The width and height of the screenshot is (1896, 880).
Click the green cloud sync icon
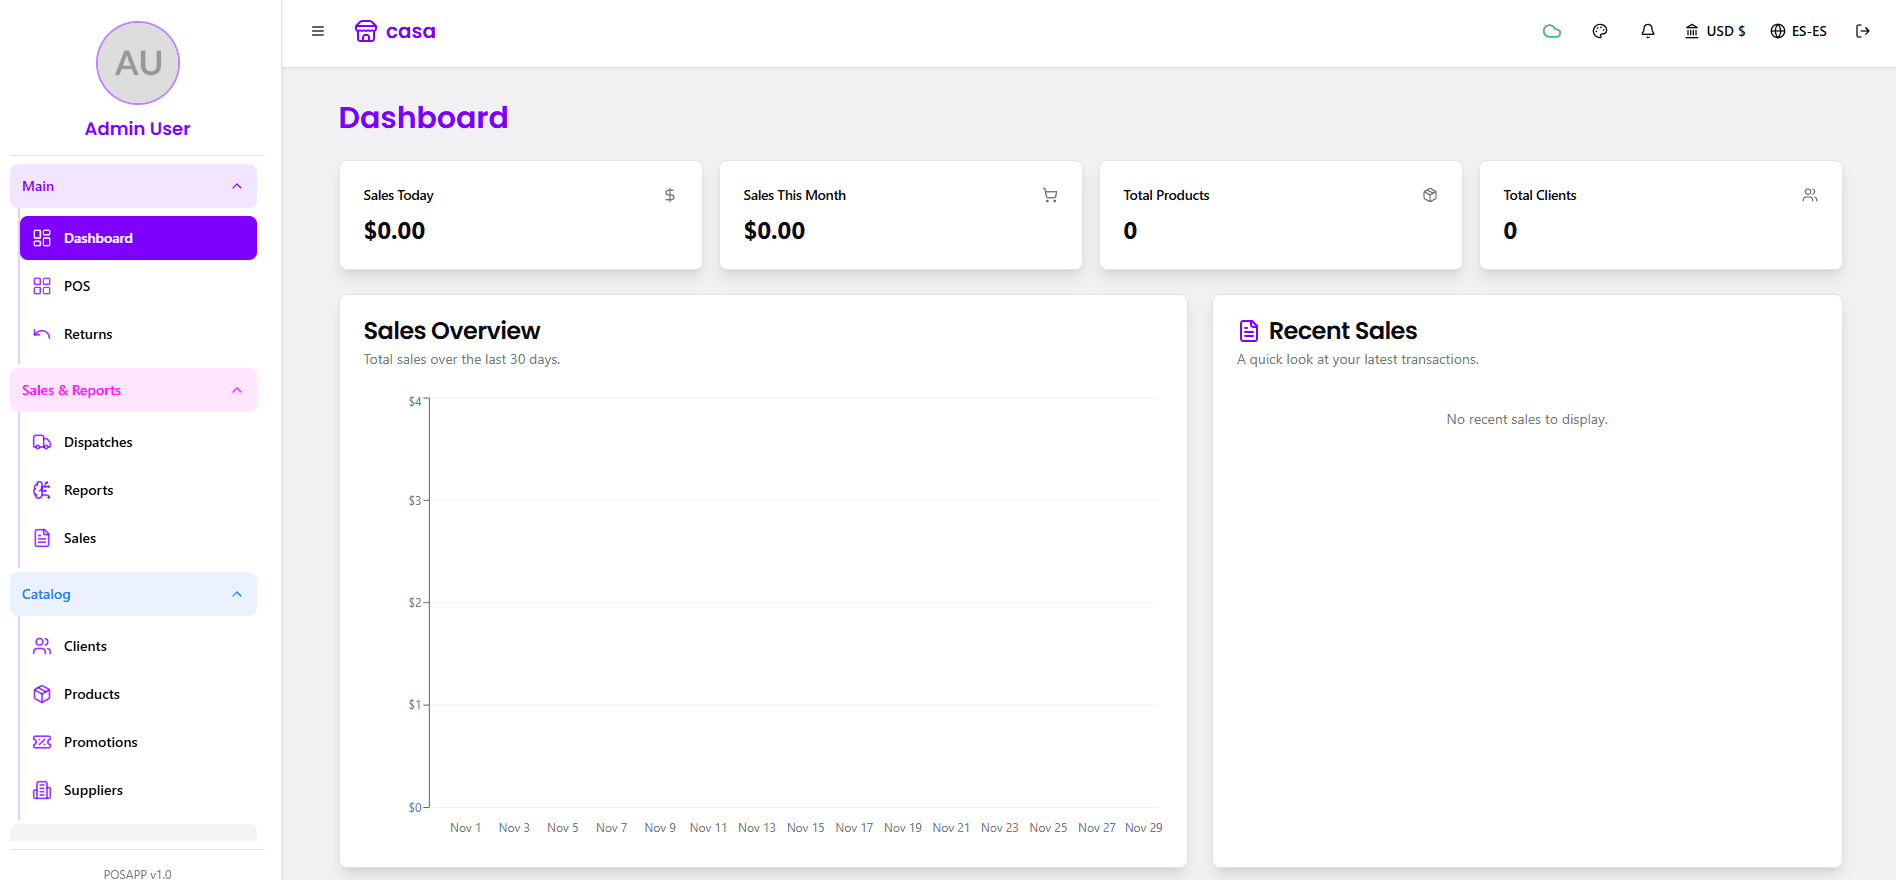[x=1552, y=31]
